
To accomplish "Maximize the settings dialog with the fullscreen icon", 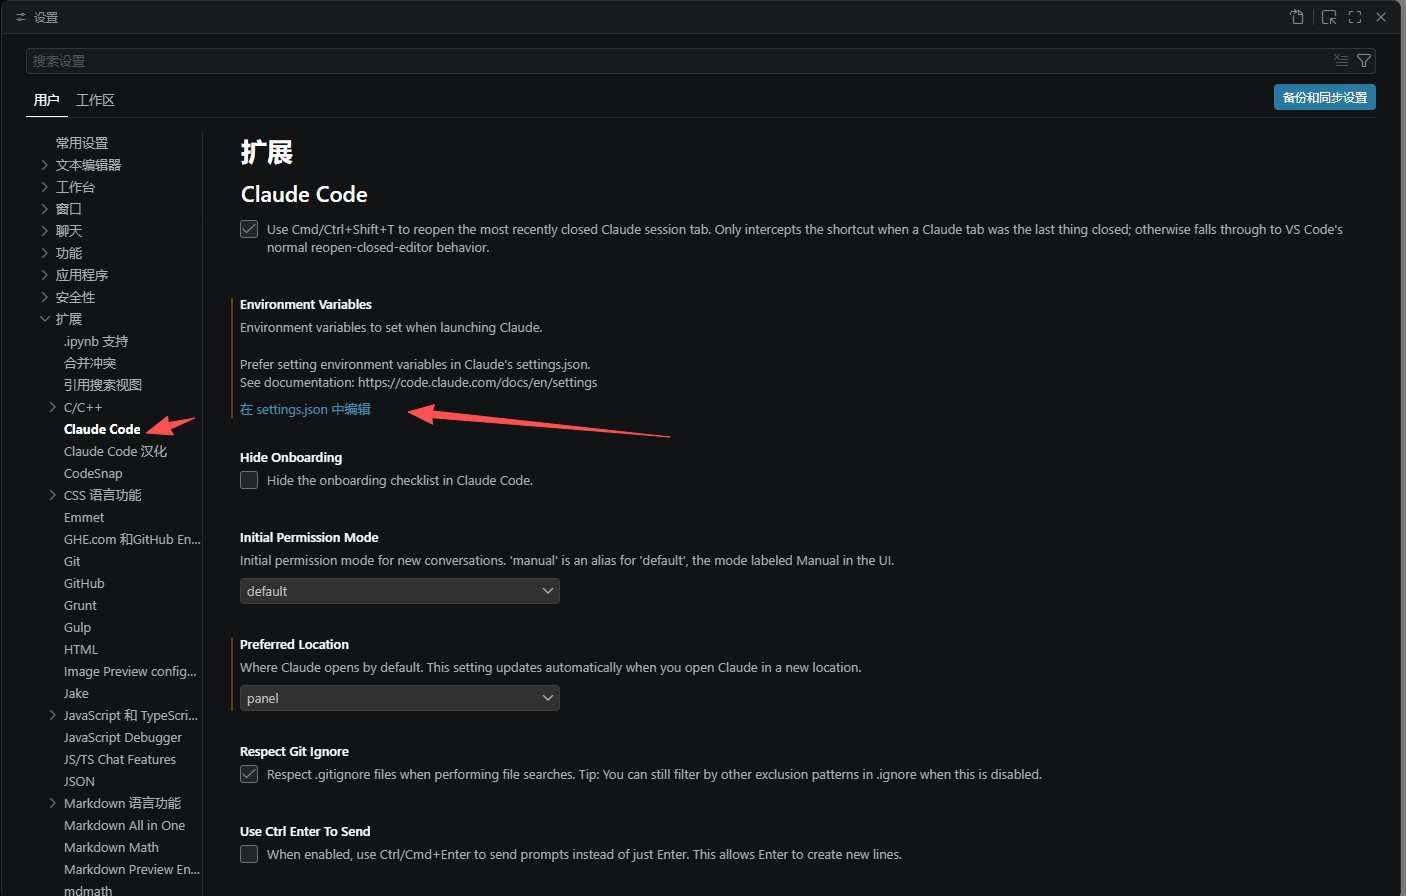I will tap(1355, 17).
